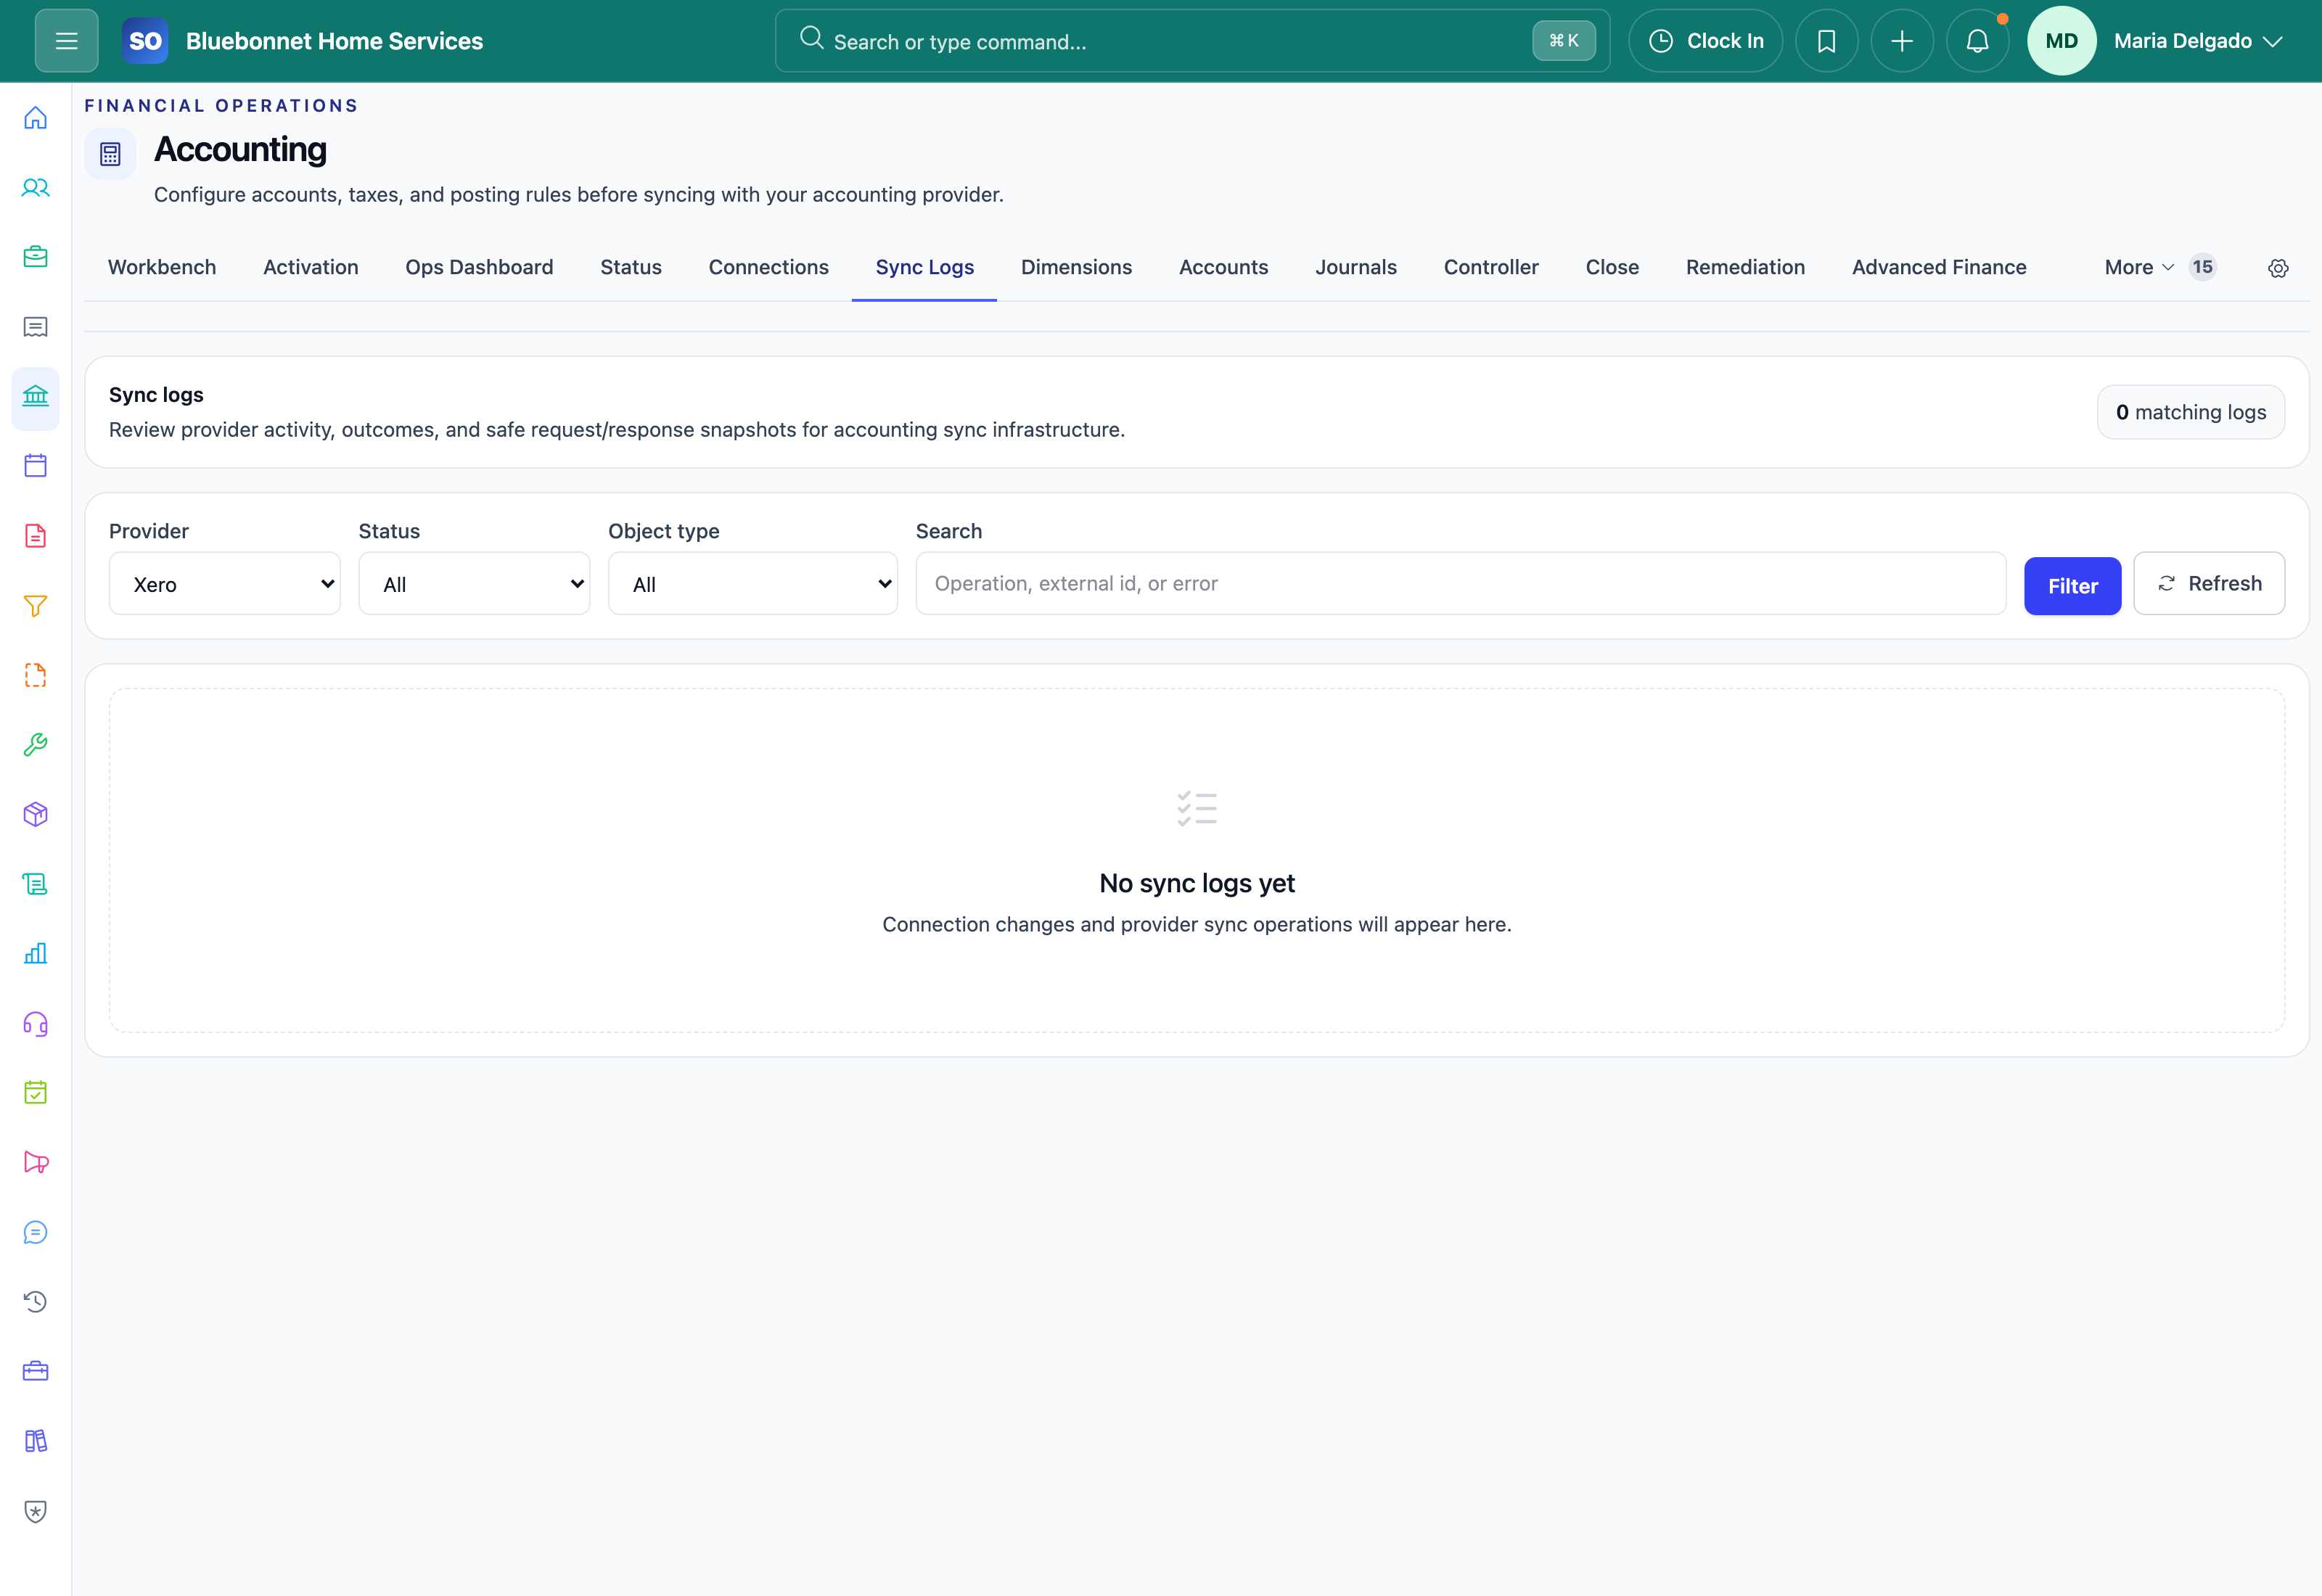The height and width of the screenshot is (1596, 2322).
Task: Click the home icon in the sidebar
Action: (36, 118)
